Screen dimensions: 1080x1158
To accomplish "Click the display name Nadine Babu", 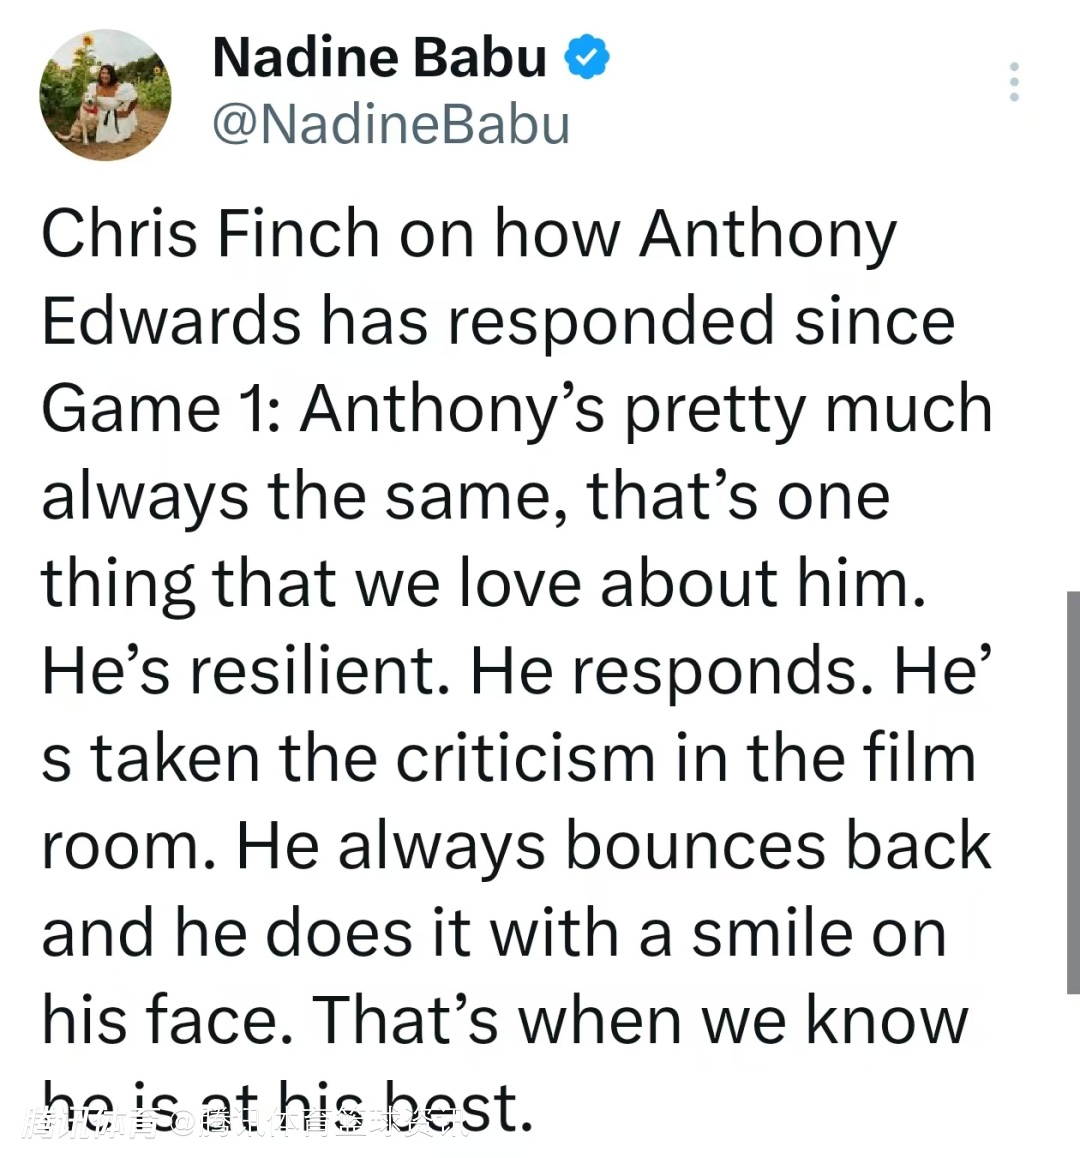I will point(380,58).
